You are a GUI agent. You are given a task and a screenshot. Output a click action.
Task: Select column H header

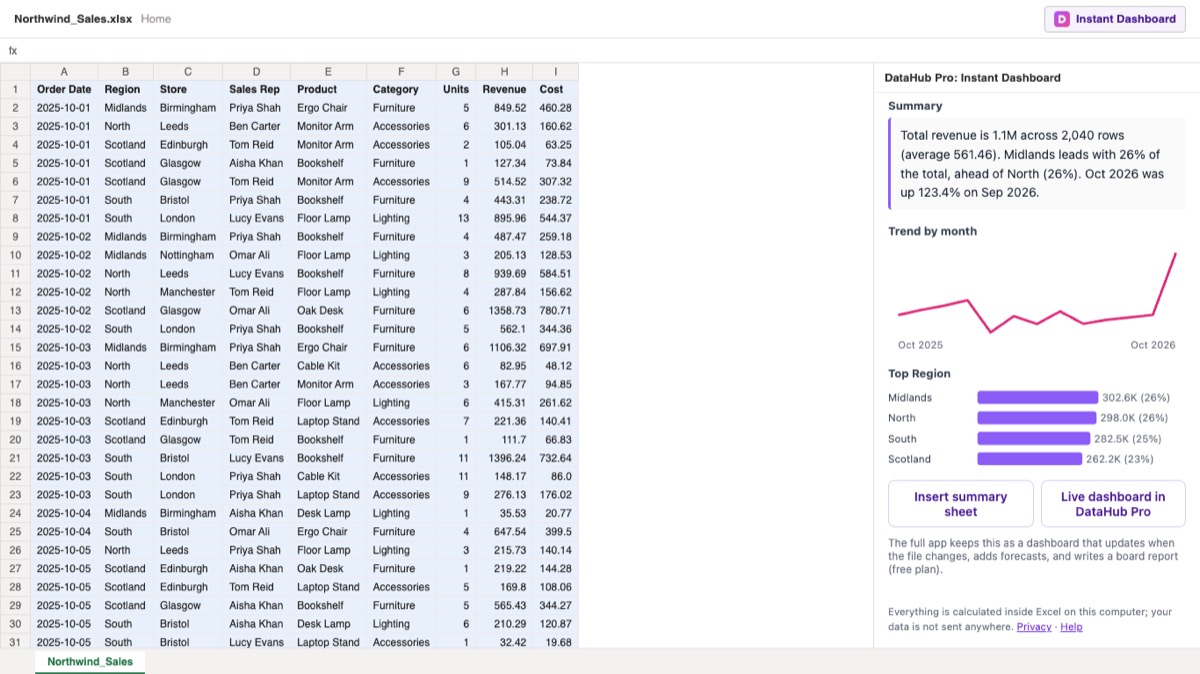(x=504, y=71)
